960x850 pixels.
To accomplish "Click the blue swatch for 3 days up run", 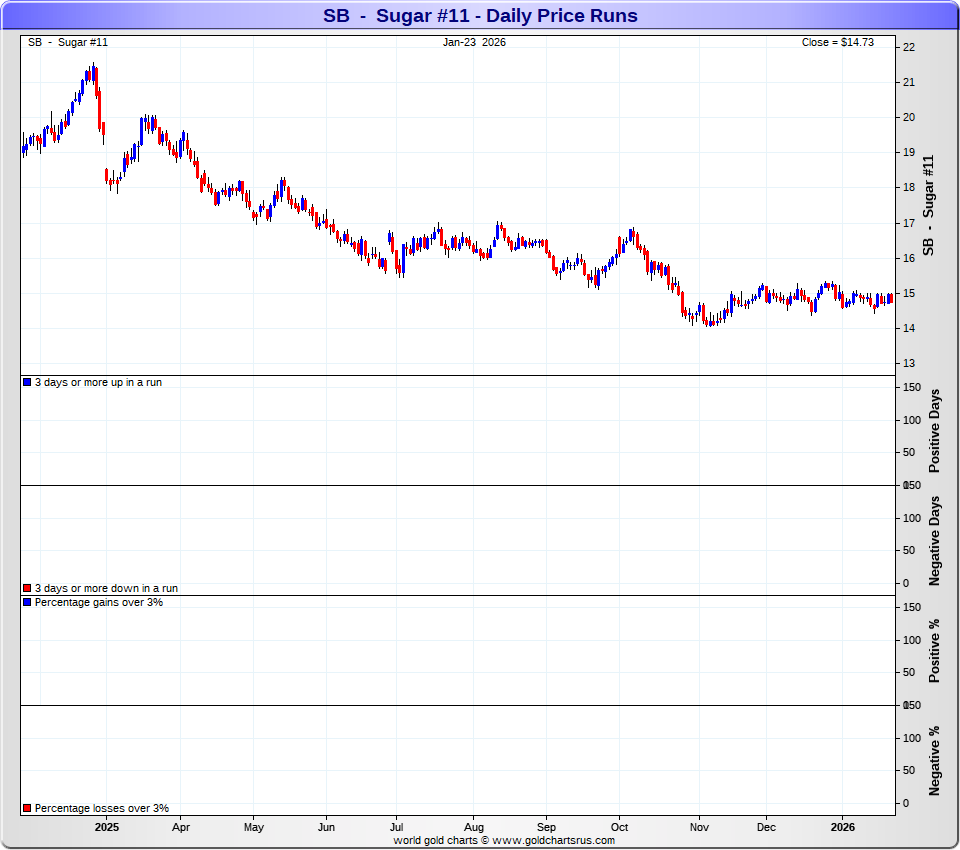I will pyautogui.click(x=27, y=382).
